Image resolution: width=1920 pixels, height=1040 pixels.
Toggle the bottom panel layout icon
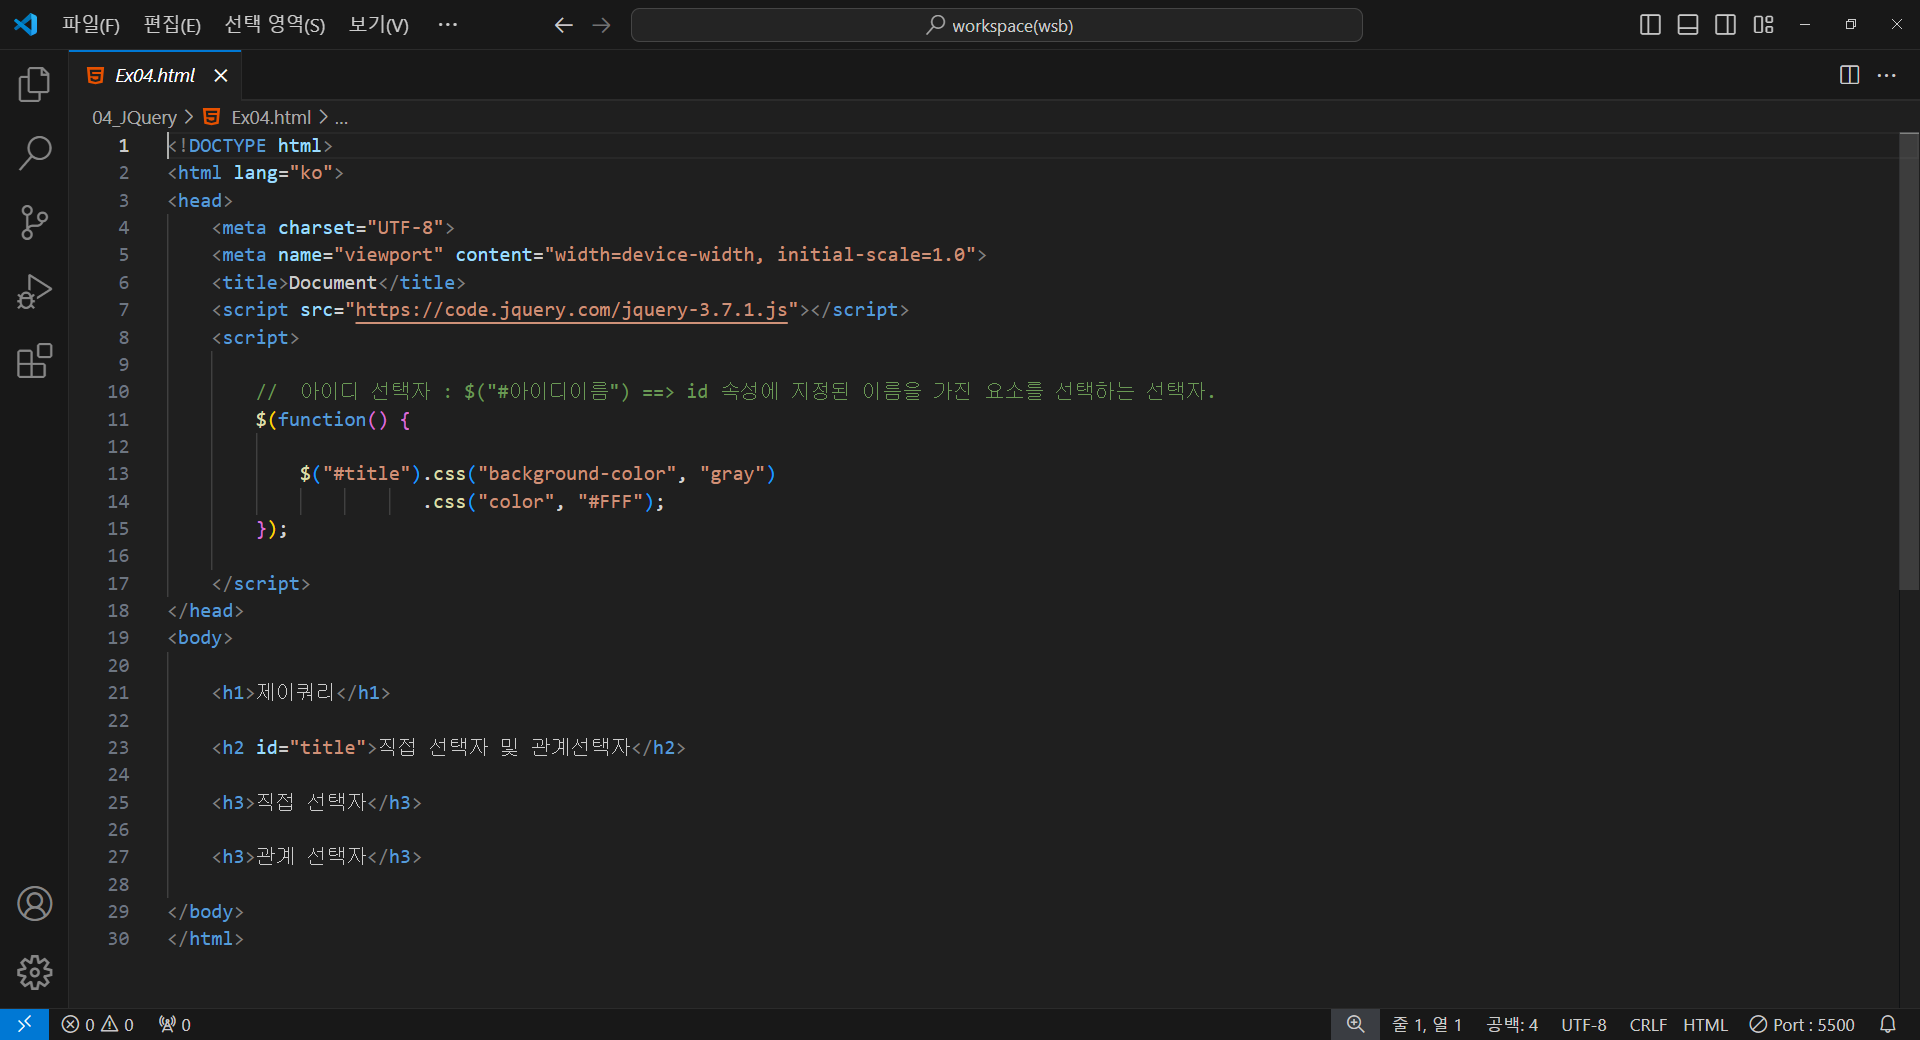point(1688,25)
